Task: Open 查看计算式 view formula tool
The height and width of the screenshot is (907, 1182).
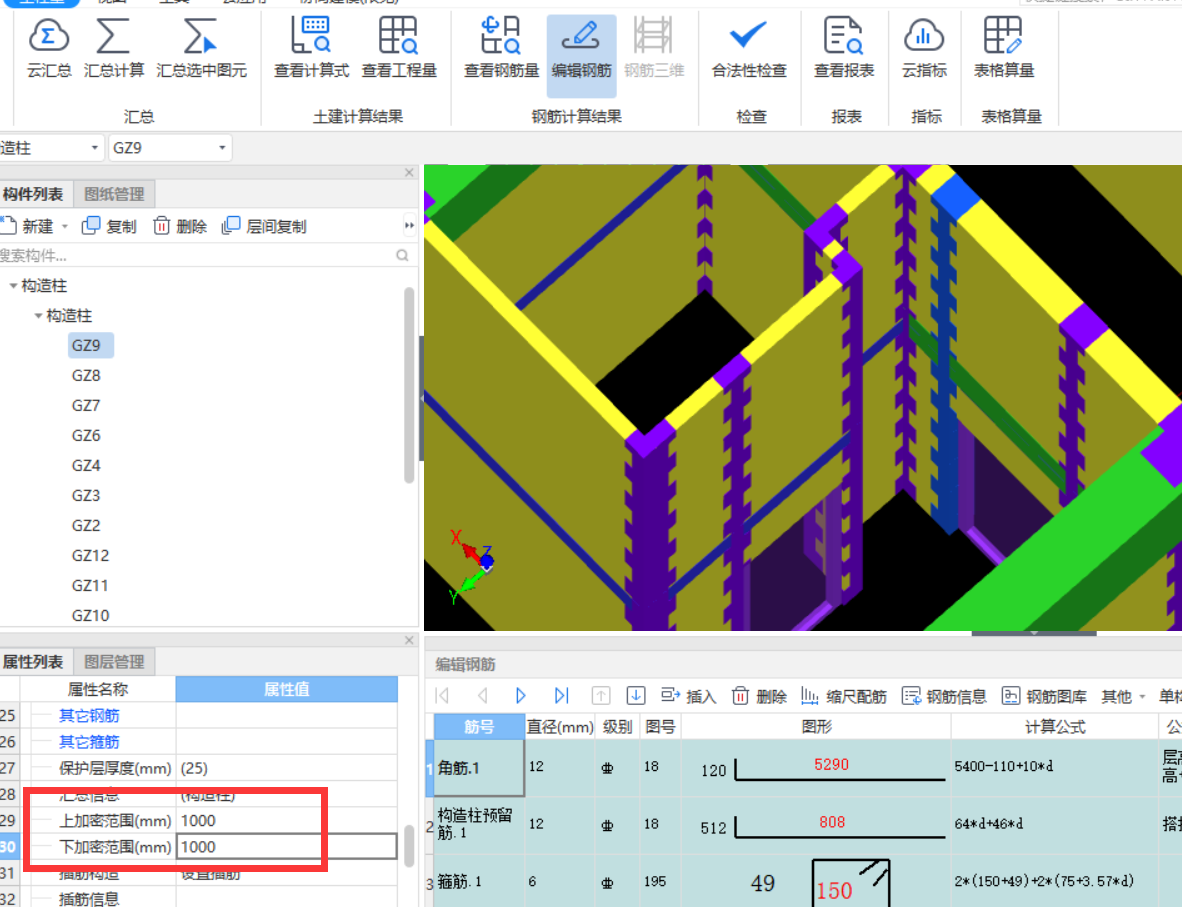Action: [311, 50]
